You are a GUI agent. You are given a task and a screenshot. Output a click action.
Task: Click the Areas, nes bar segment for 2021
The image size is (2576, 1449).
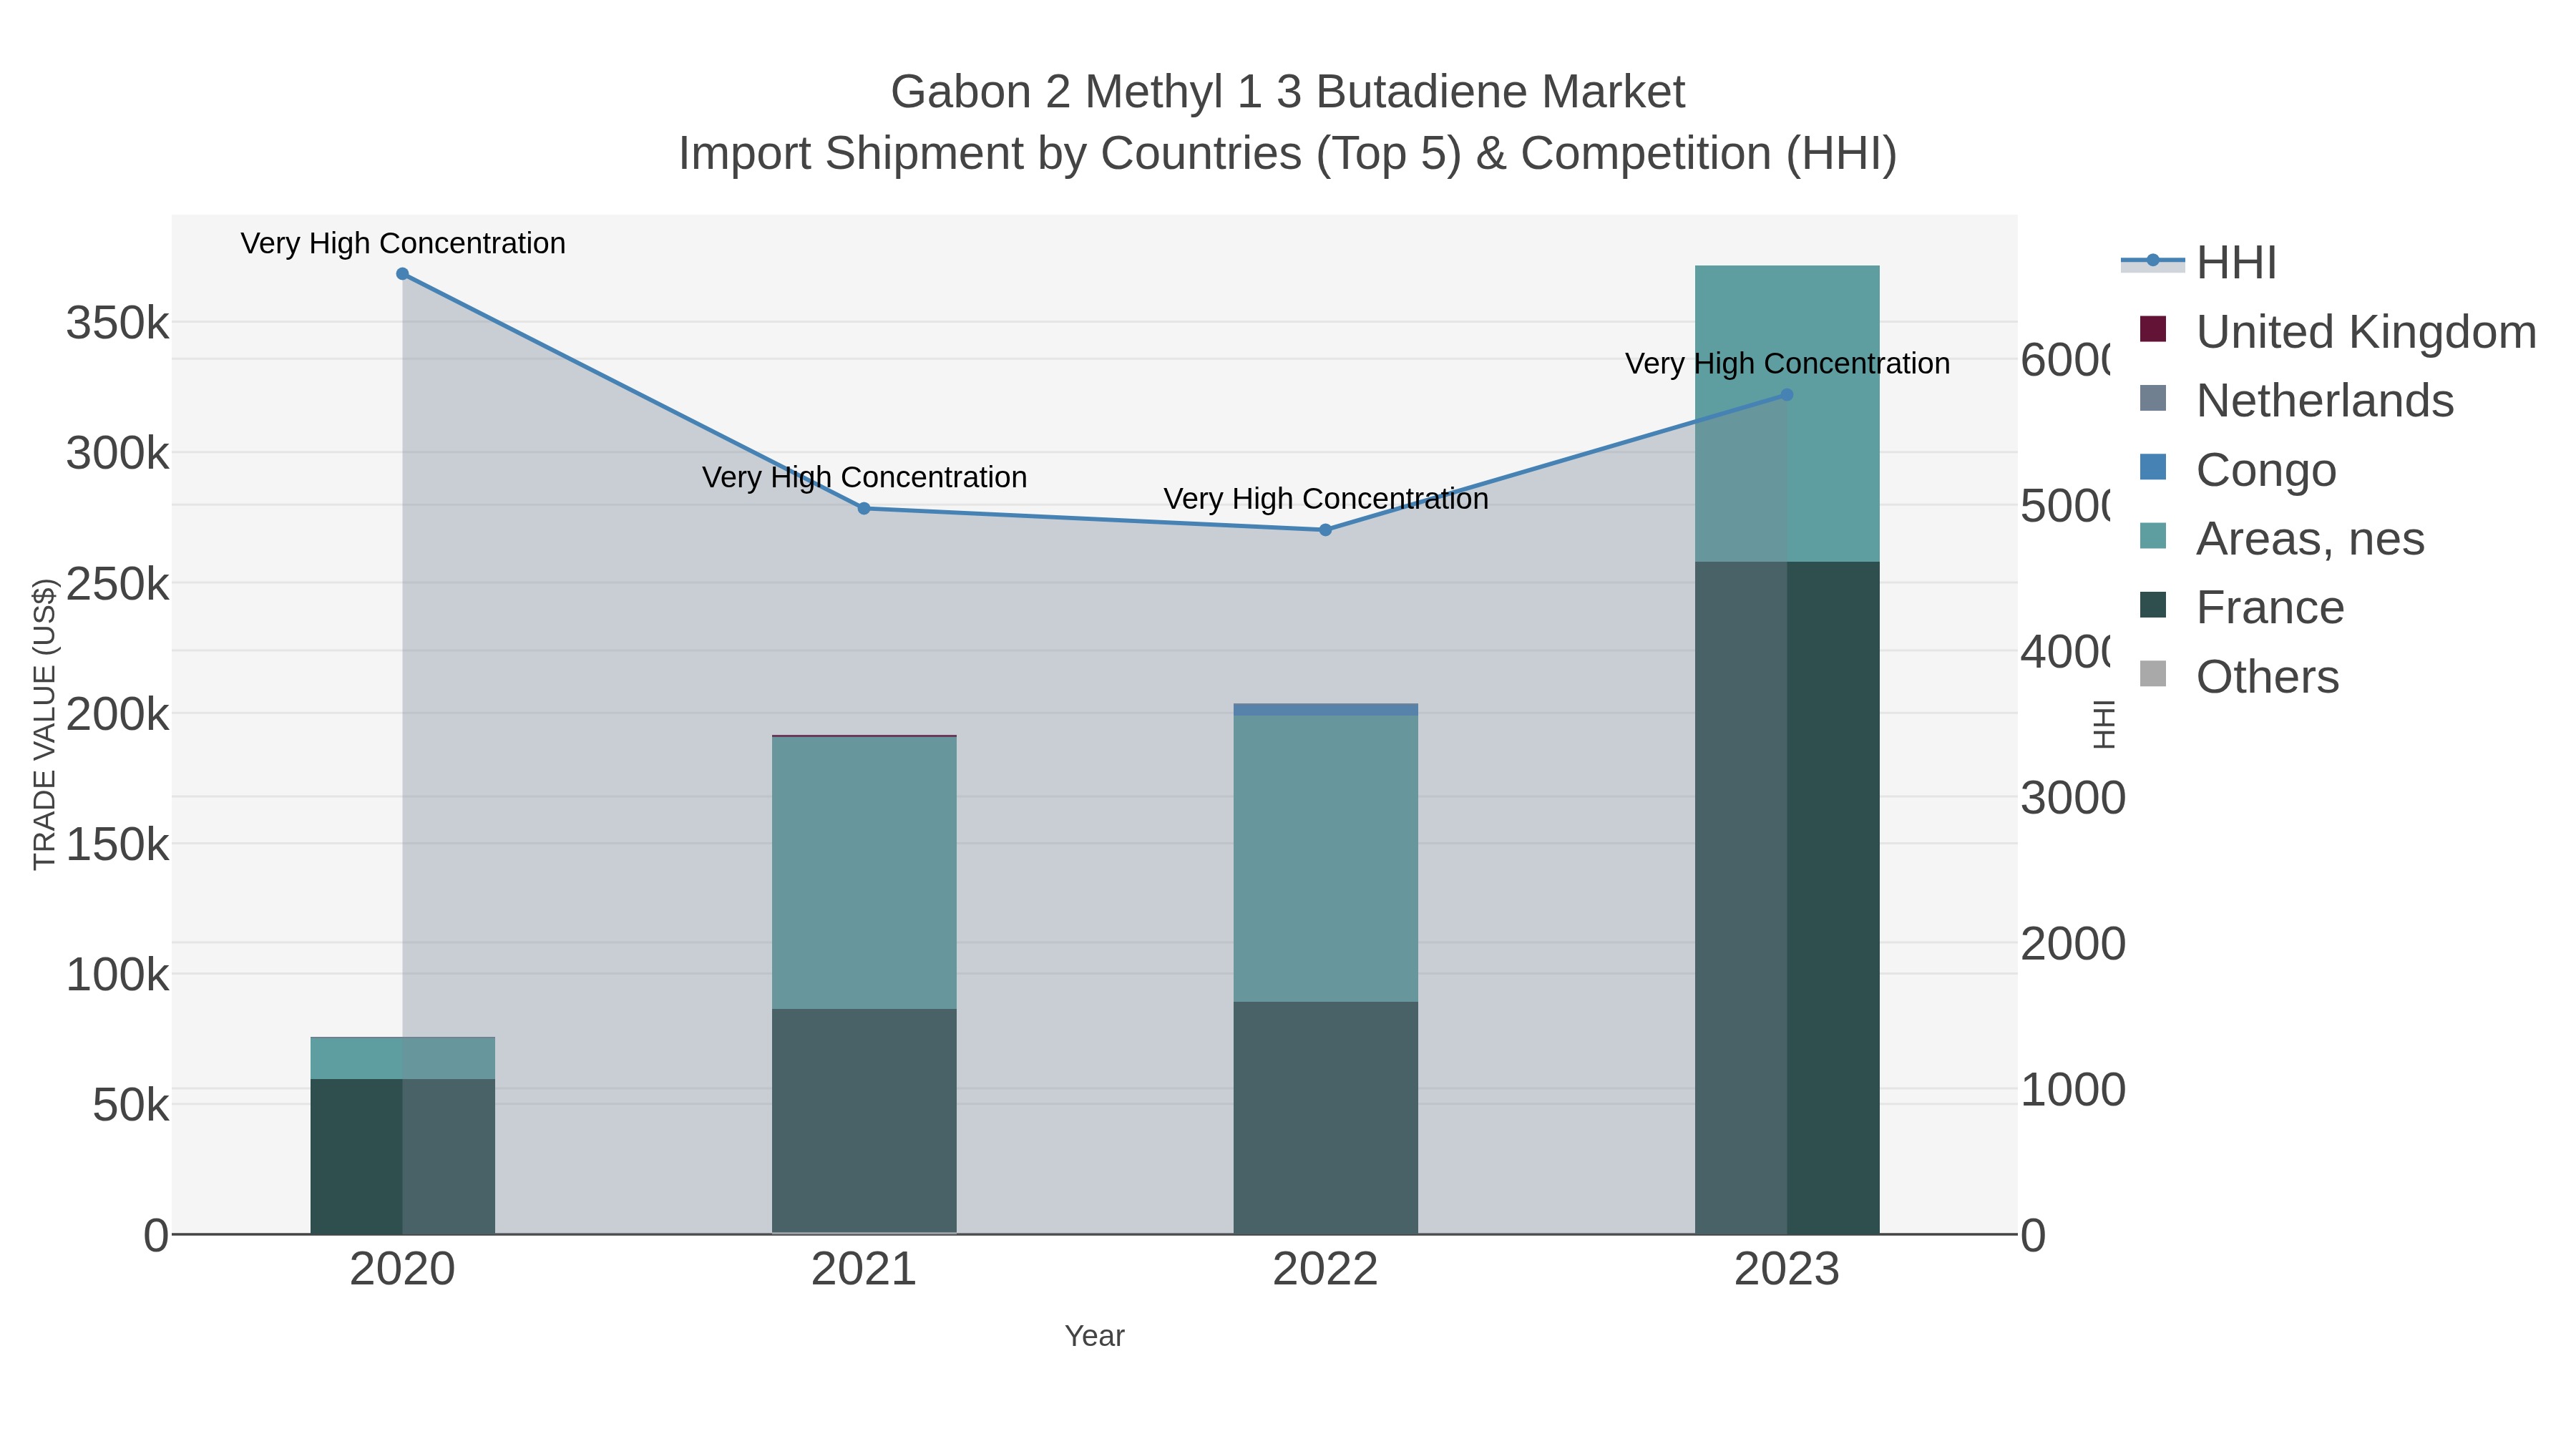click(864, 873)
